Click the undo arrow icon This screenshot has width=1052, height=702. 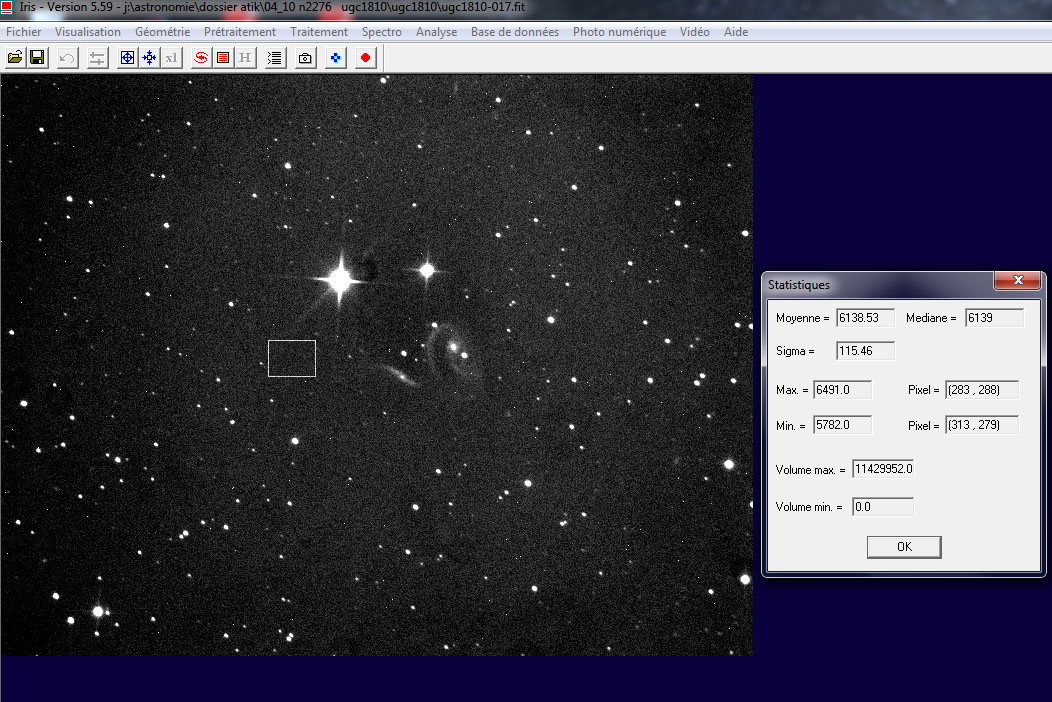coord(67,58)
